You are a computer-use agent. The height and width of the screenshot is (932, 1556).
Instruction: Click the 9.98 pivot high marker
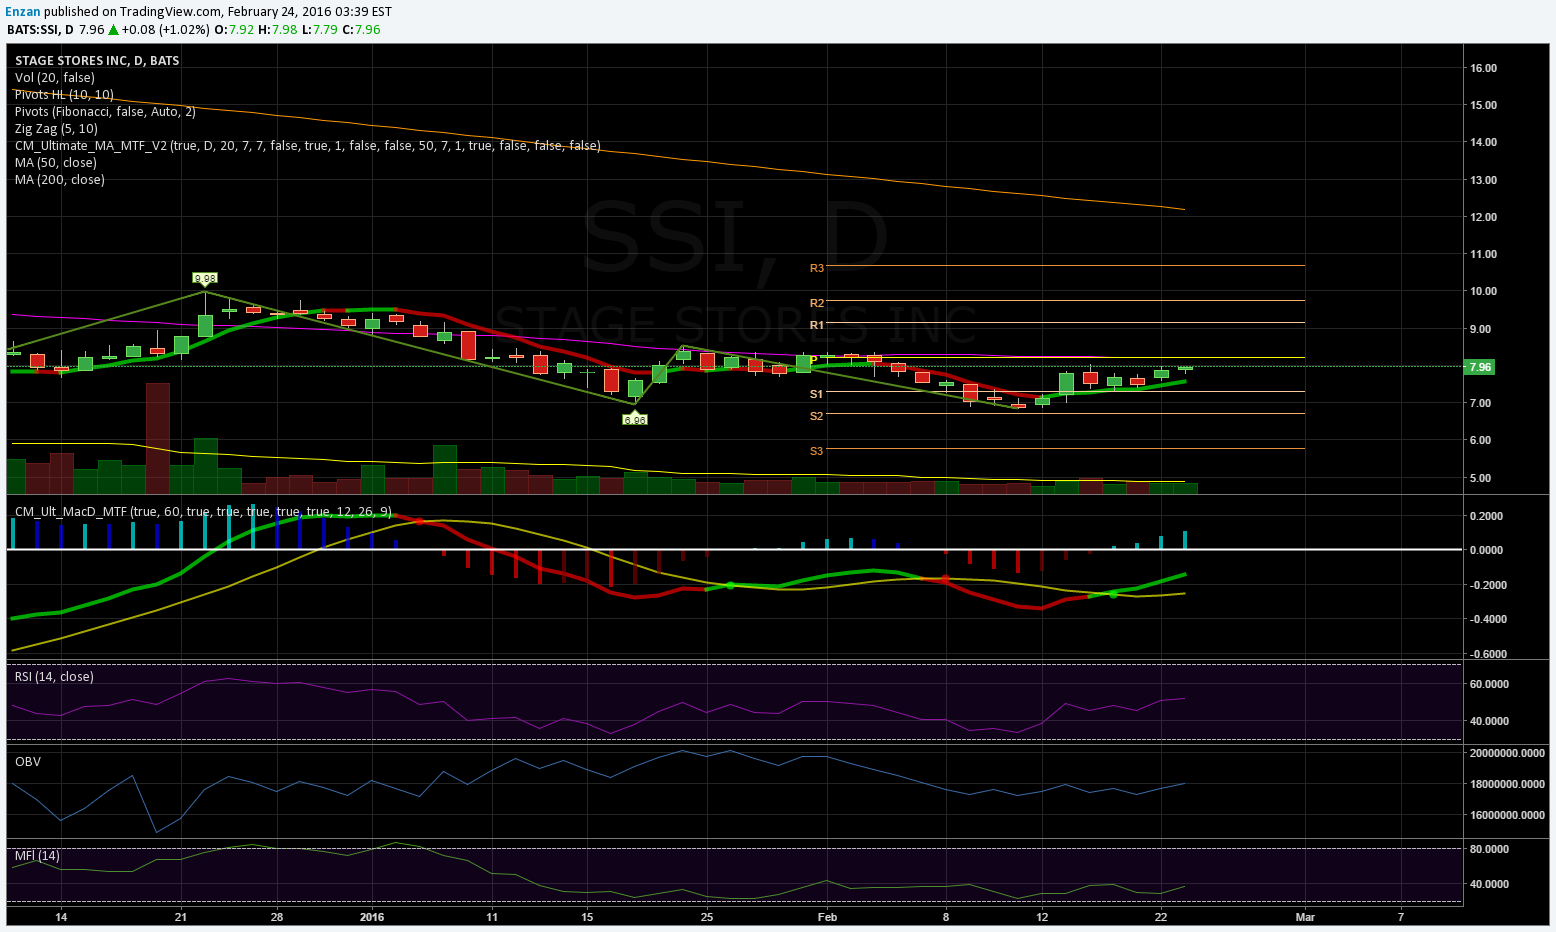(205, 278)
